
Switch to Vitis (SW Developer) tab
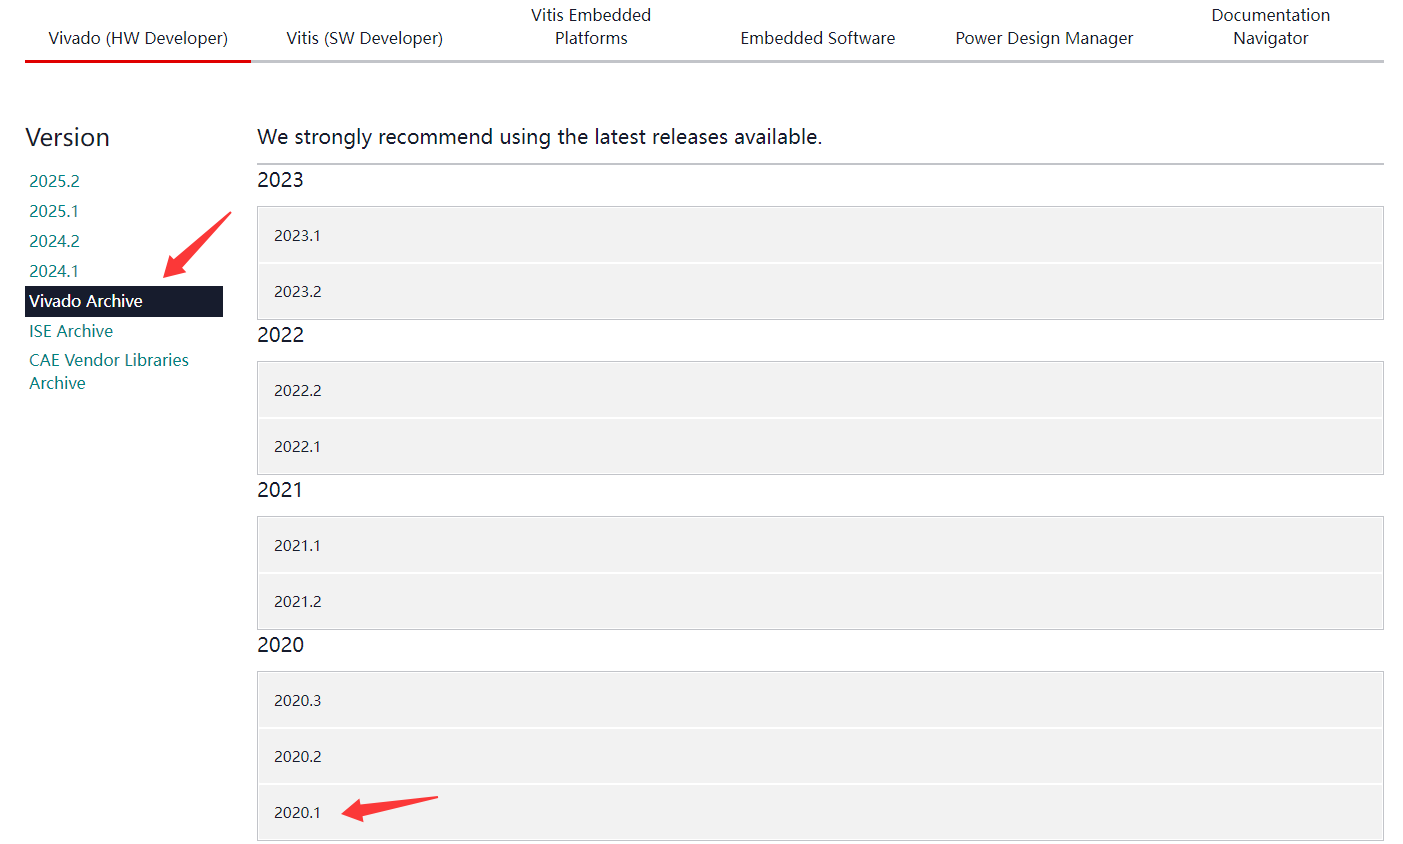point(364,38)
